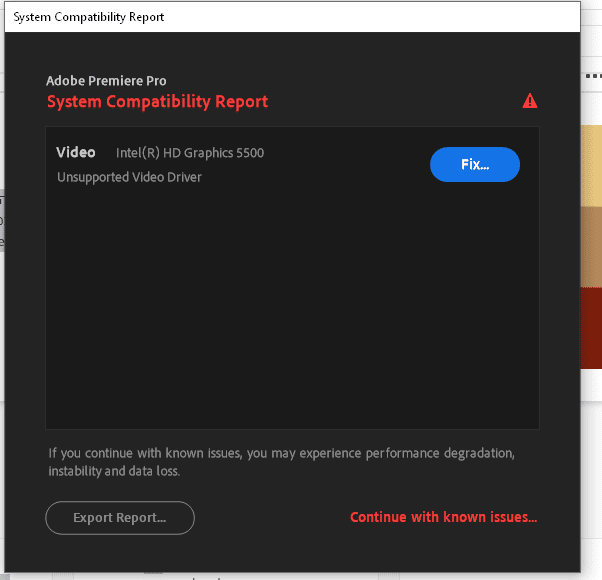Click the Unsupported Video Driver message
Viewport: 602px width, 580px height.
[x=129, y=177]
